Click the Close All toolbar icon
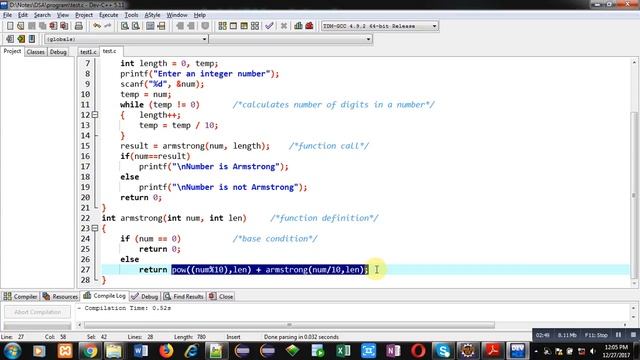This screenshot has height=360, width=640. click(x=64, y=26)
